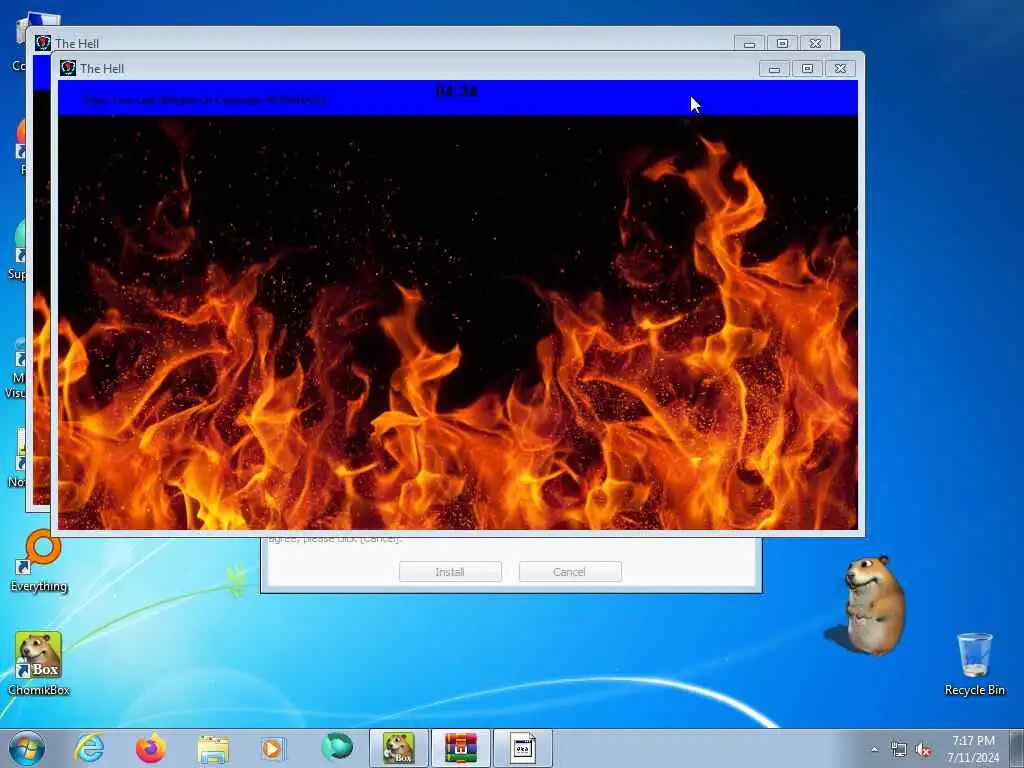Screen dimensions: 1024x768
Task: Click the hamster mascot on desktop
Action: 872,605
